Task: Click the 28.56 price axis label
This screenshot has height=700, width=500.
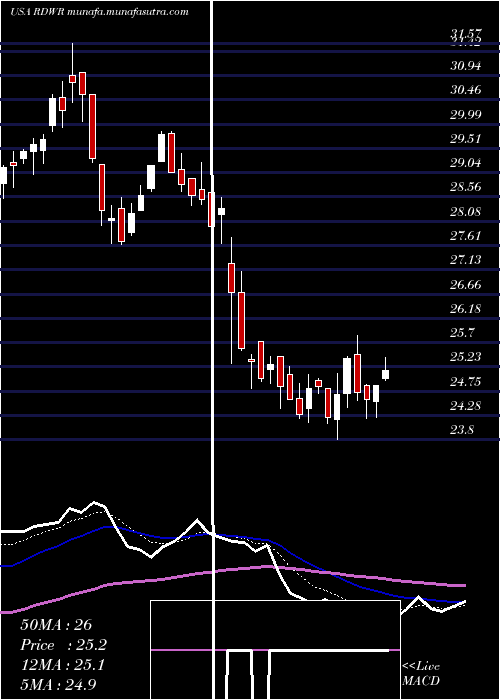Action: 466,187
